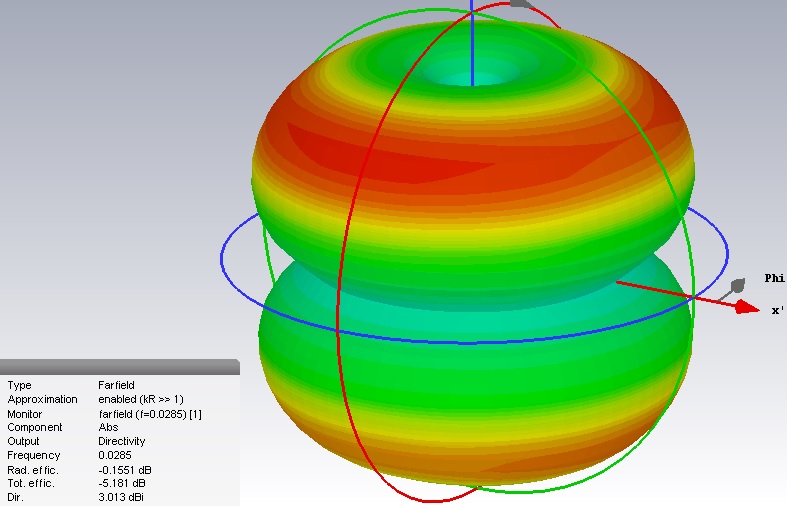Click the 'Monitor' label

click(25, 414)
